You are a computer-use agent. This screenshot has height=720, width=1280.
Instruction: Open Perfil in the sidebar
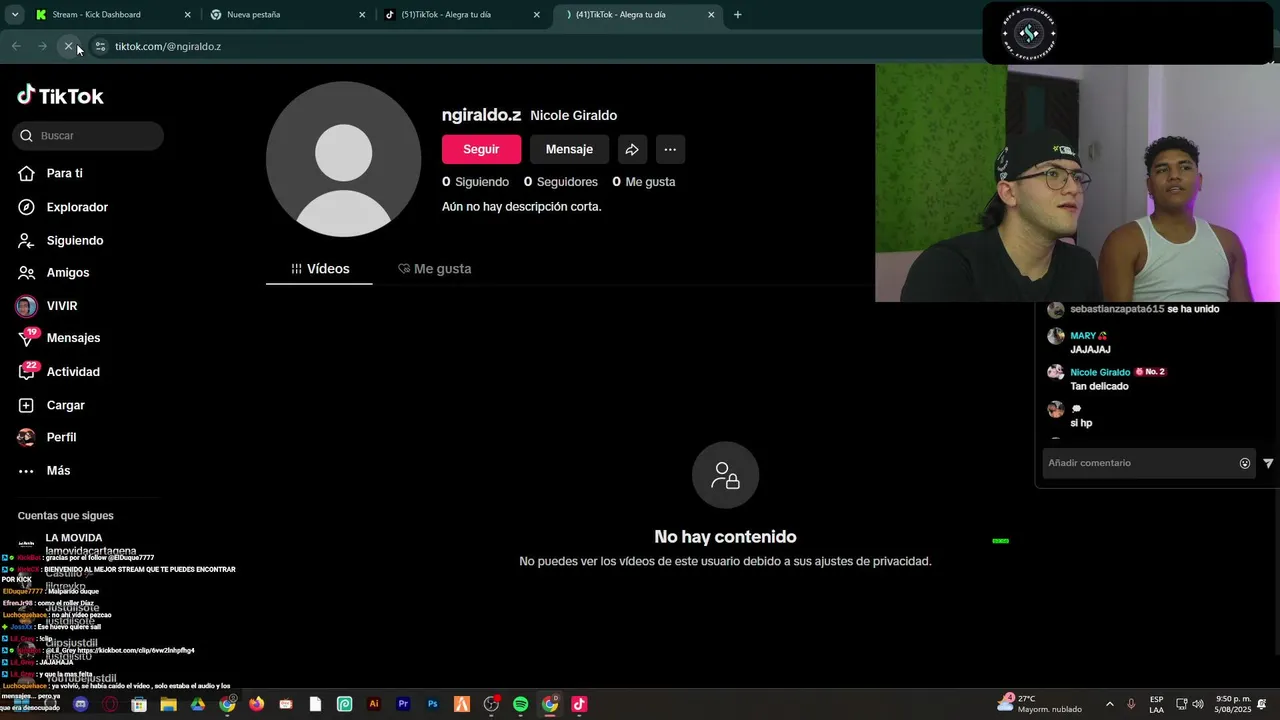(x=47, y=437)
